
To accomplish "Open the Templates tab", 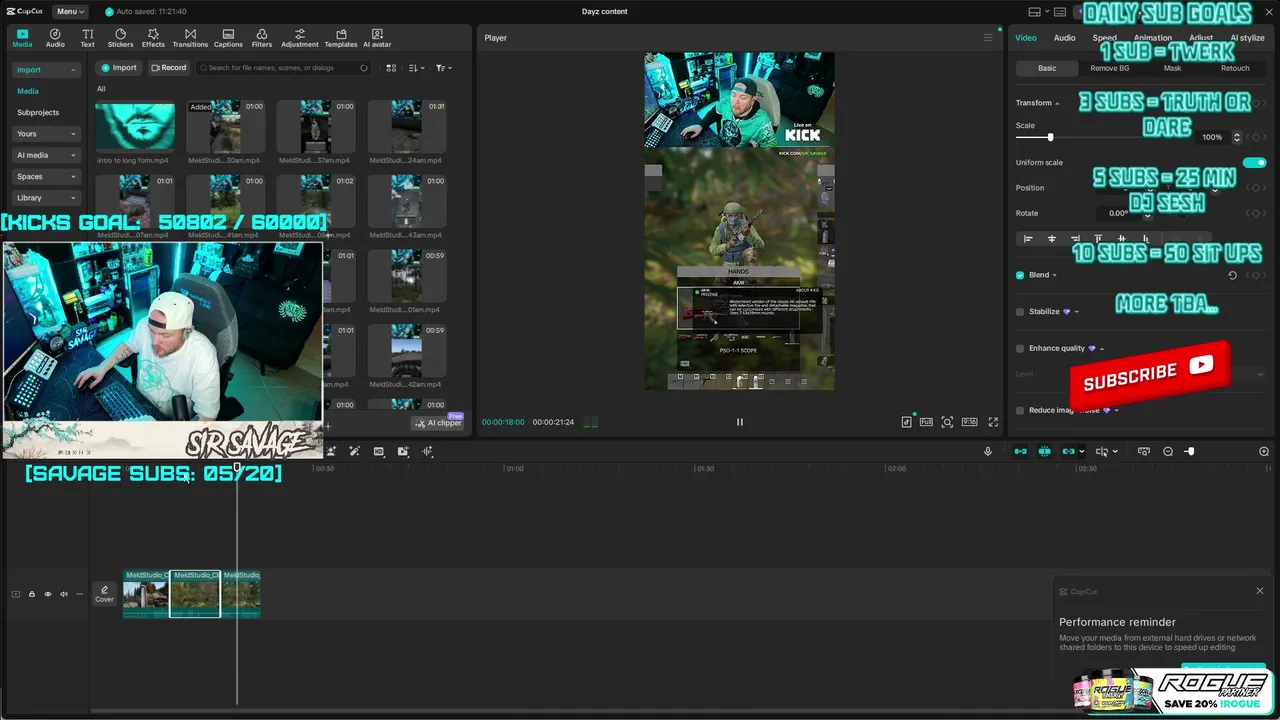I will (341, 38).
